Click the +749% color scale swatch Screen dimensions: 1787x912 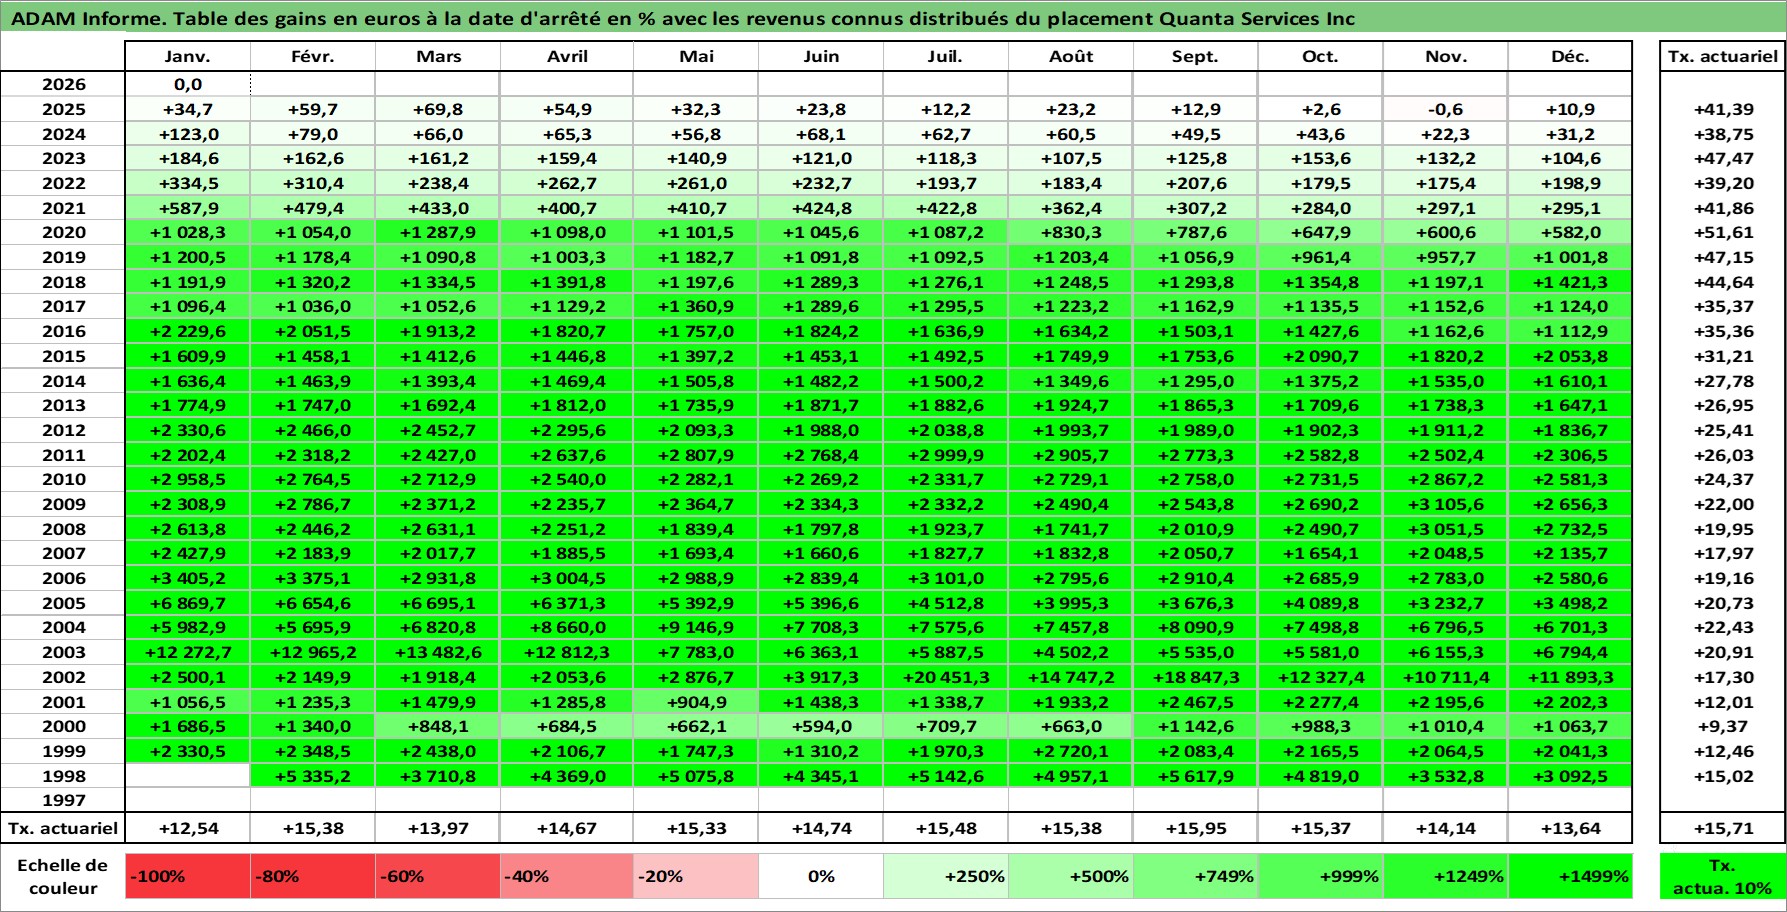pos(1196,876)
